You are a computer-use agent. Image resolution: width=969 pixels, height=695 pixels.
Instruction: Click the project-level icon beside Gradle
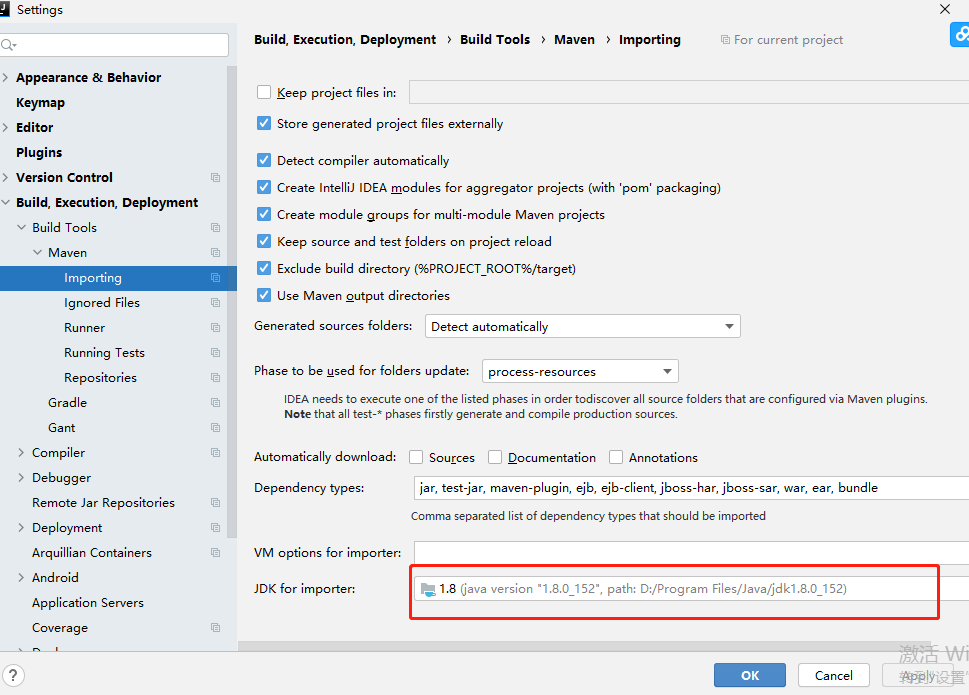pyautogui.click(x=215, y=403)
